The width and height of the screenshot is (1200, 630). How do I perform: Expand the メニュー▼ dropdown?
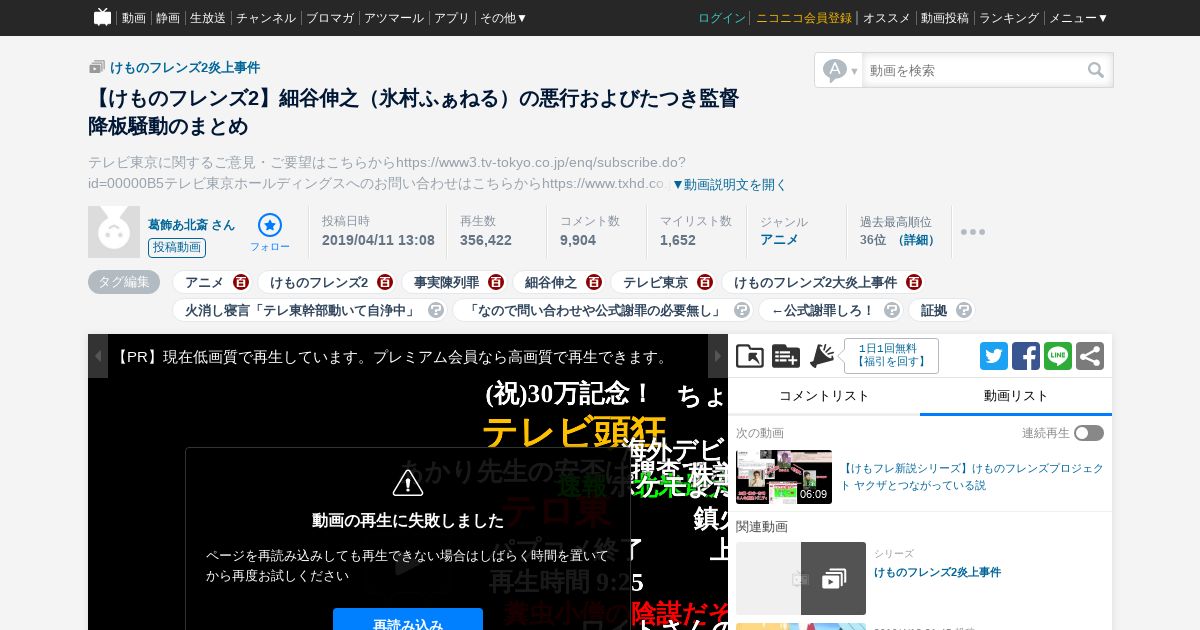point(1078,18)
